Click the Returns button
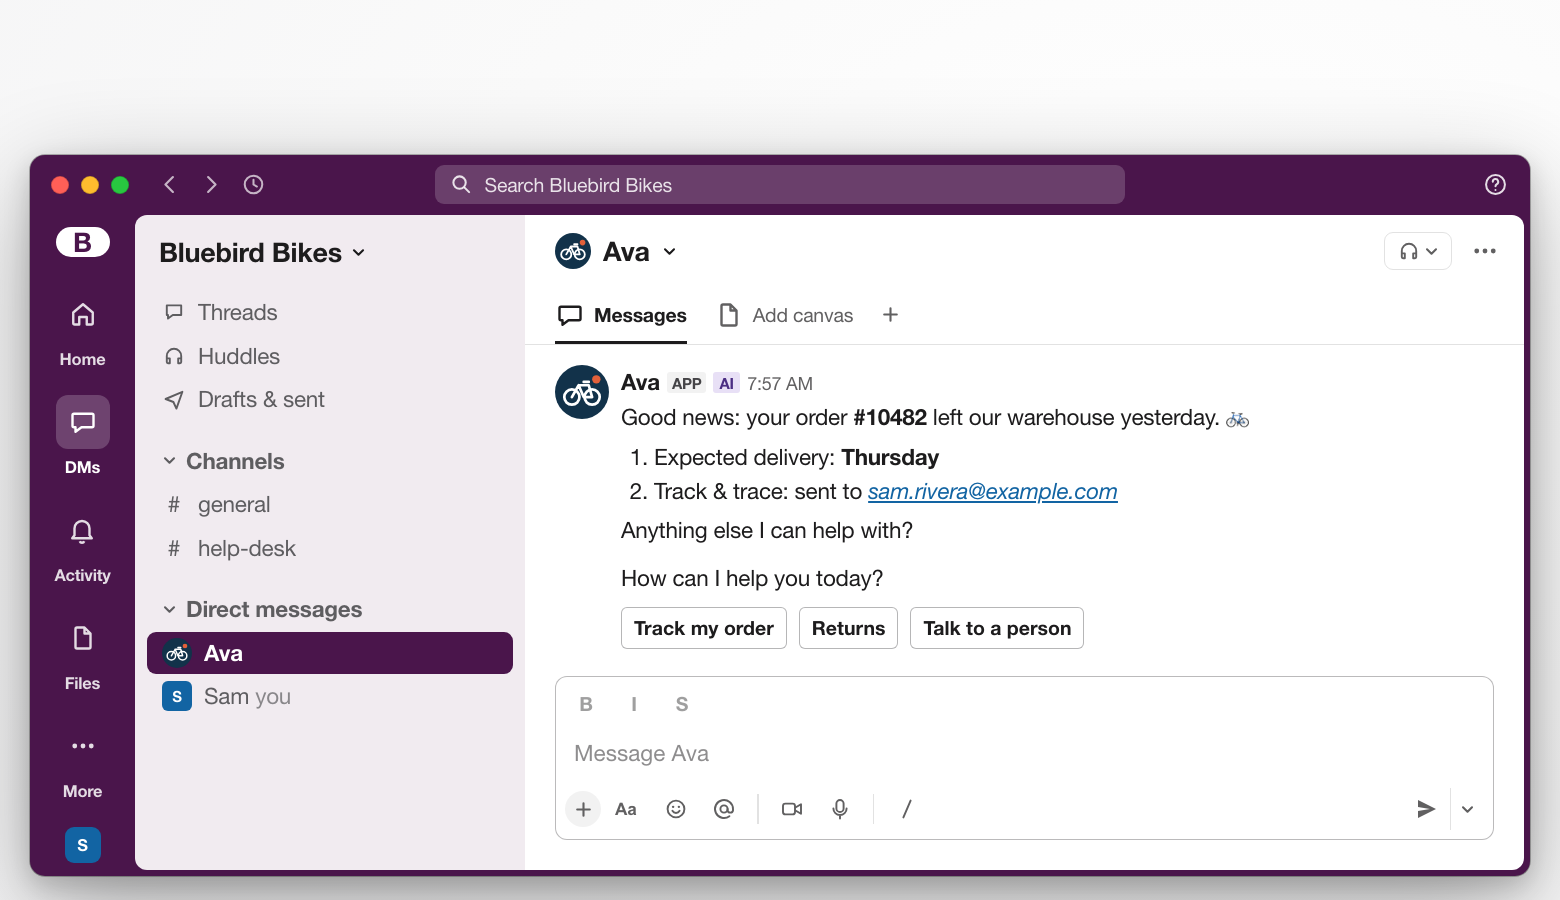 848,628
